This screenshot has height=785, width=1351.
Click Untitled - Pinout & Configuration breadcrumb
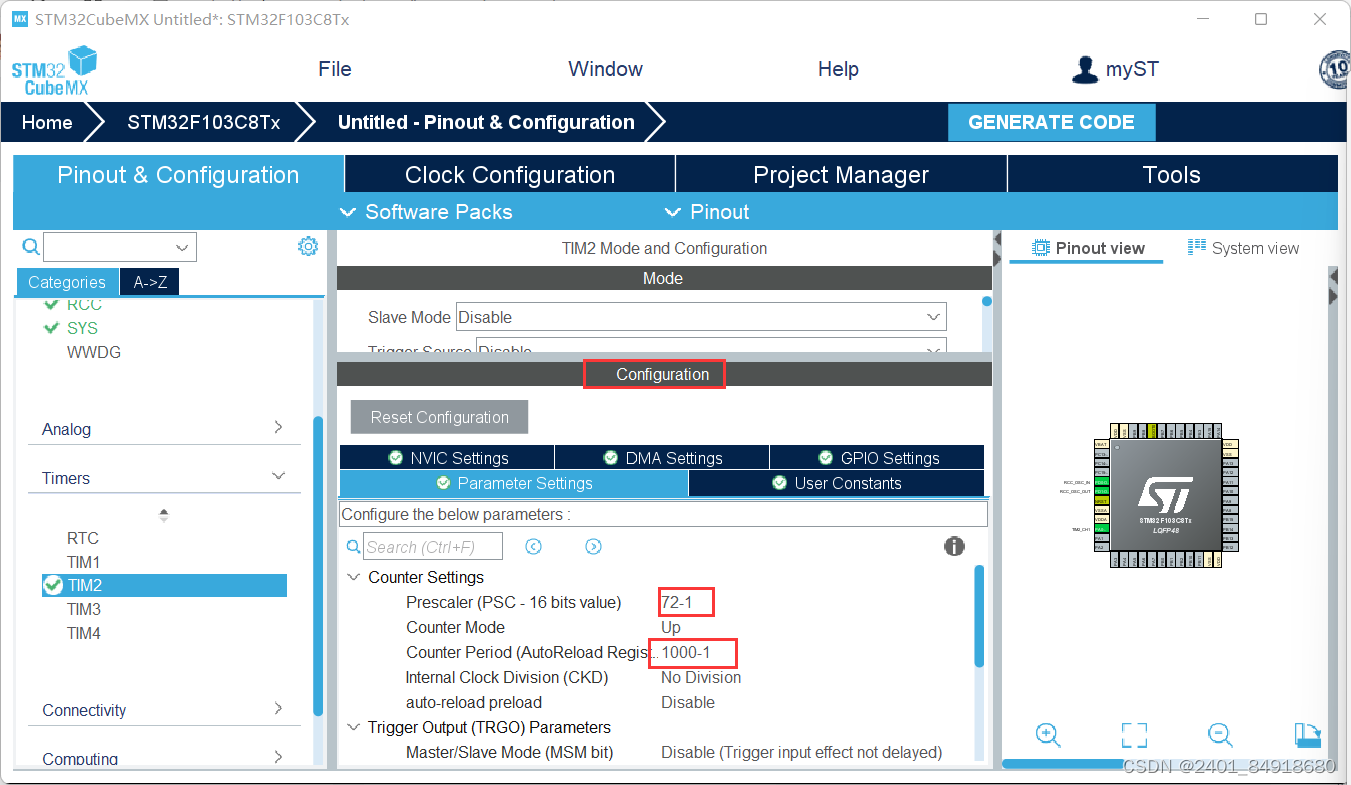coord(486,122)
